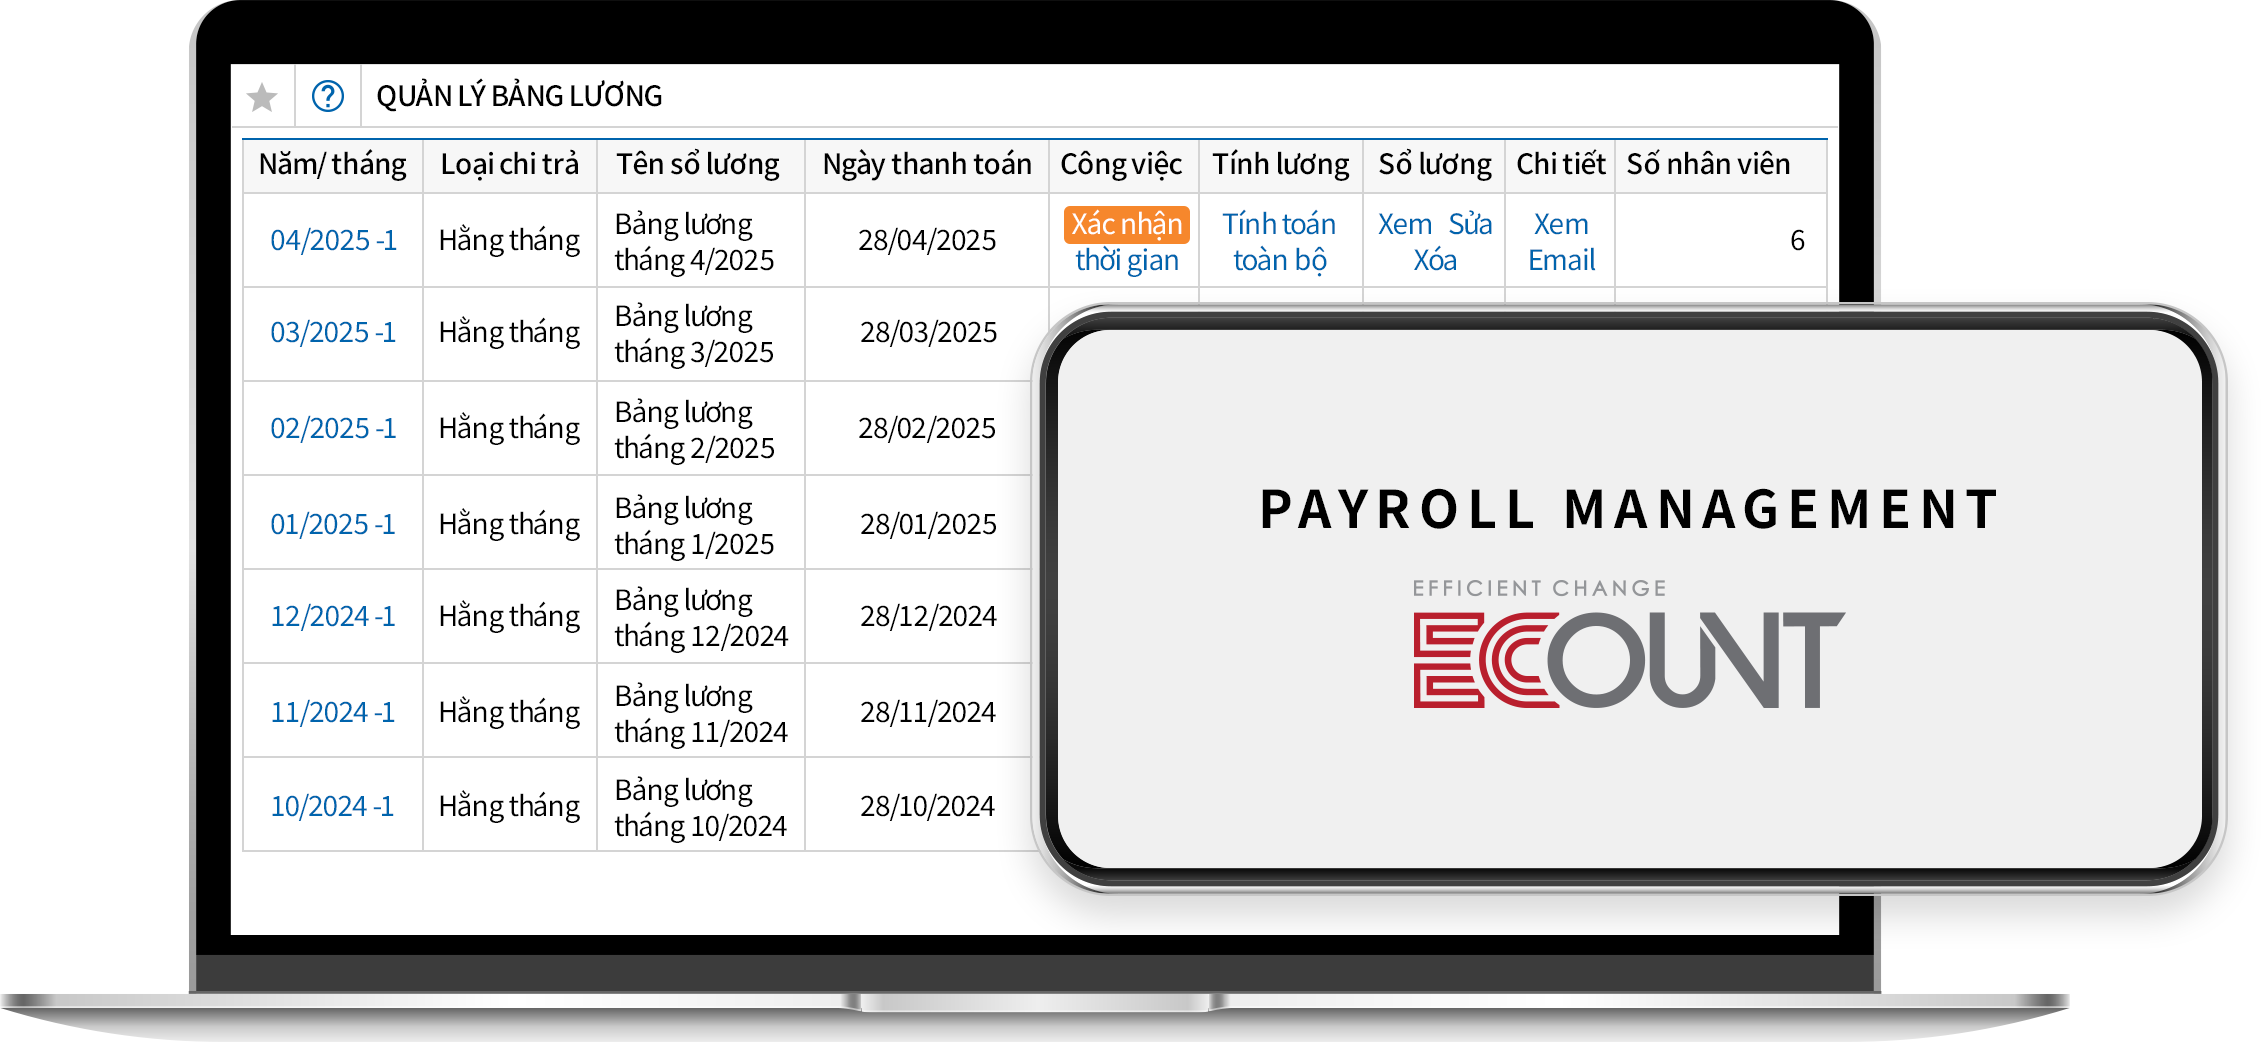The image size is (2261, 1042).
Task: Click the Ngày thanh toán column header
Action: pyautogui.click(x=926, y=164)
